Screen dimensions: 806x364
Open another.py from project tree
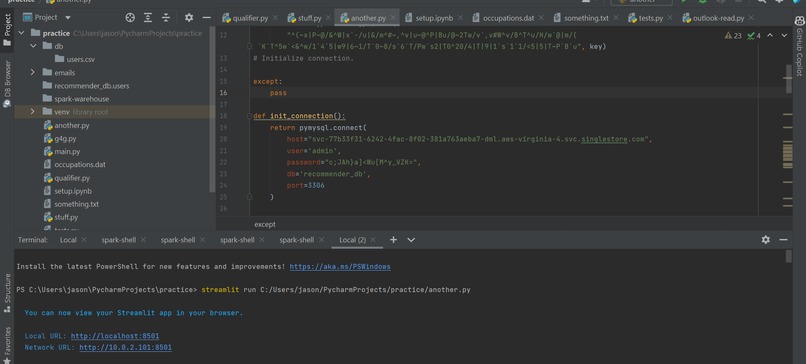[x=66, y=125]
